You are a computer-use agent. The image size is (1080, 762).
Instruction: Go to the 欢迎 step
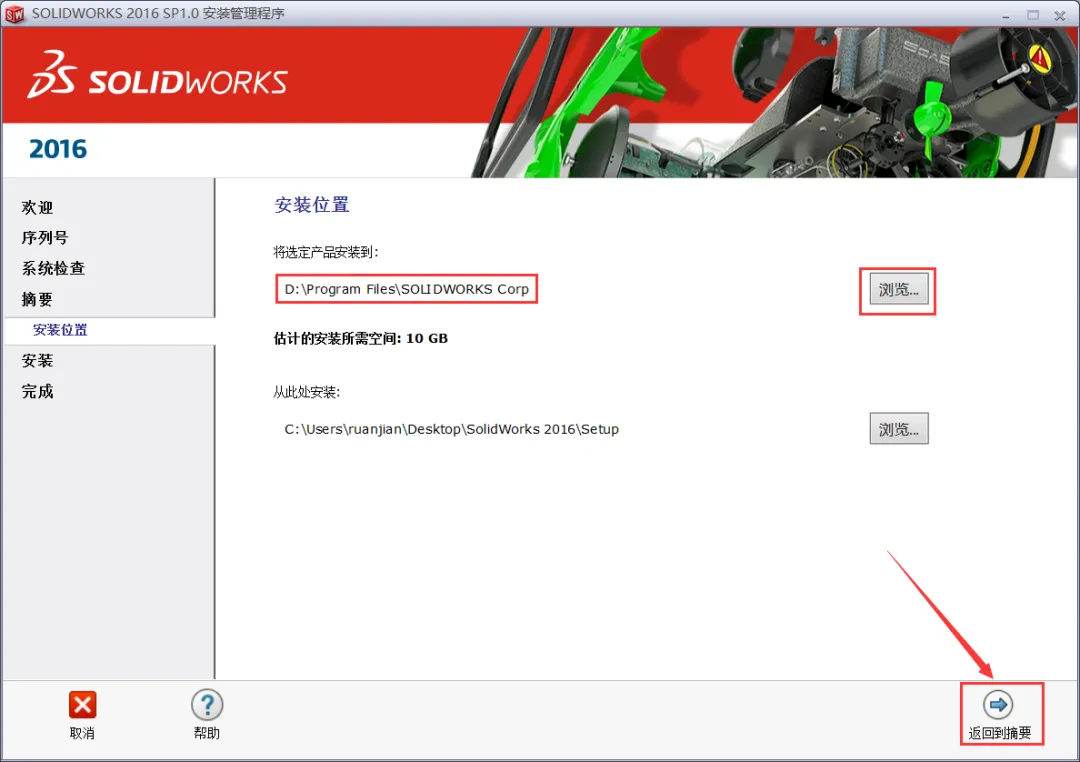[x=37, y=207]
